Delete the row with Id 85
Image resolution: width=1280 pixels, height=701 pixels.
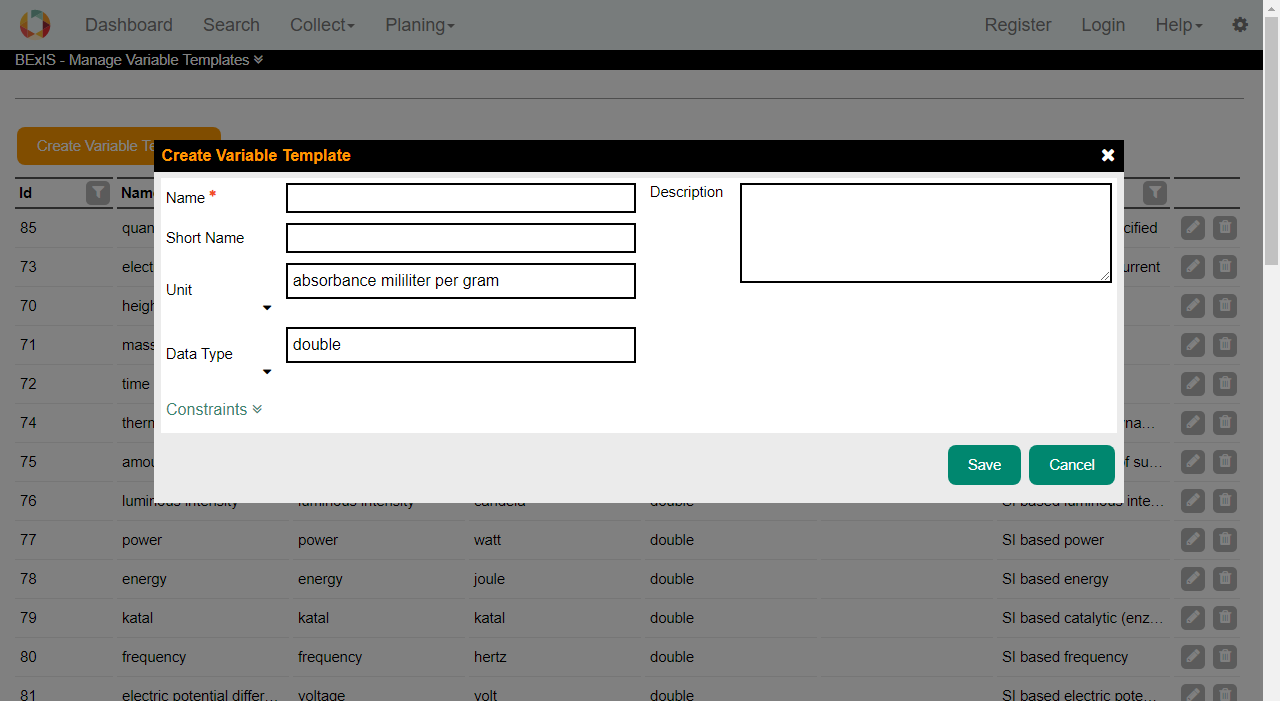[x=1225, y=228]
